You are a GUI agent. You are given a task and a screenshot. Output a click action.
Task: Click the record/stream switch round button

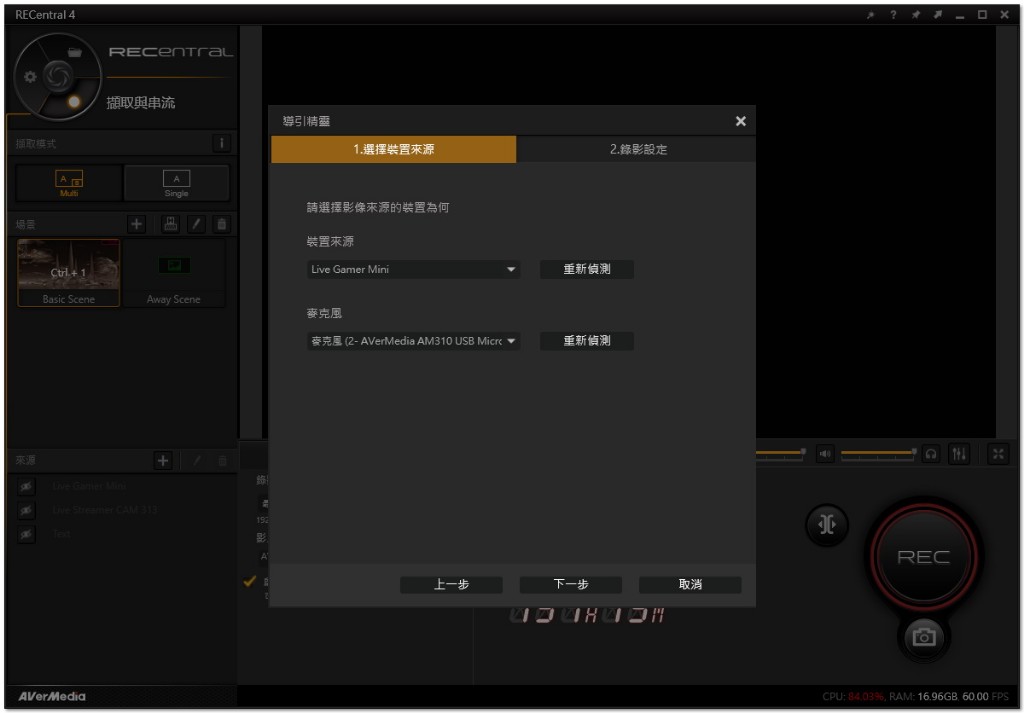tap(827, 524)
